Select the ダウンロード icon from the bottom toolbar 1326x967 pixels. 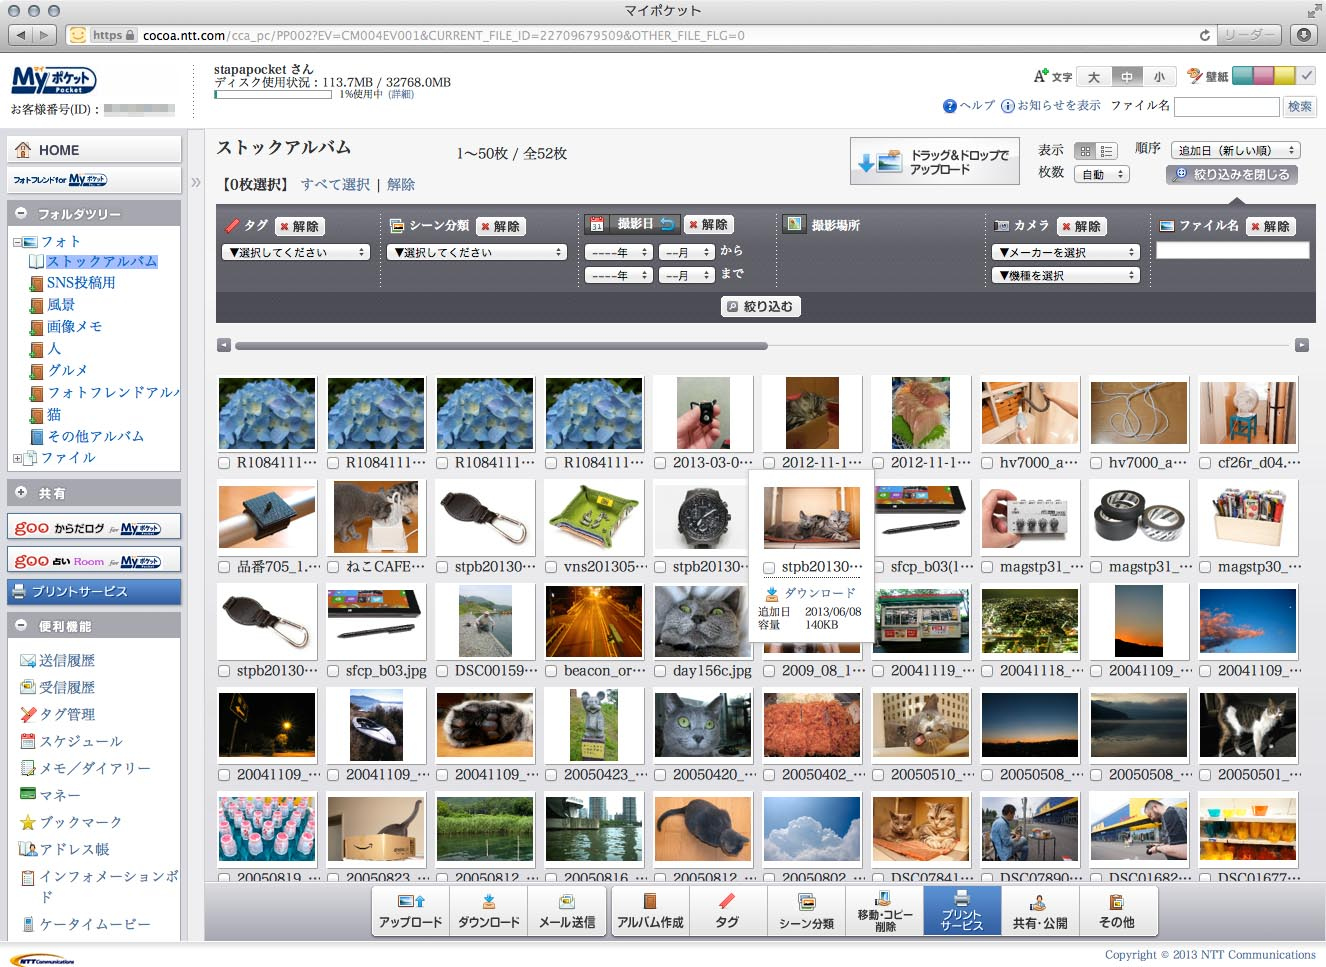click(x=488, y=910)
